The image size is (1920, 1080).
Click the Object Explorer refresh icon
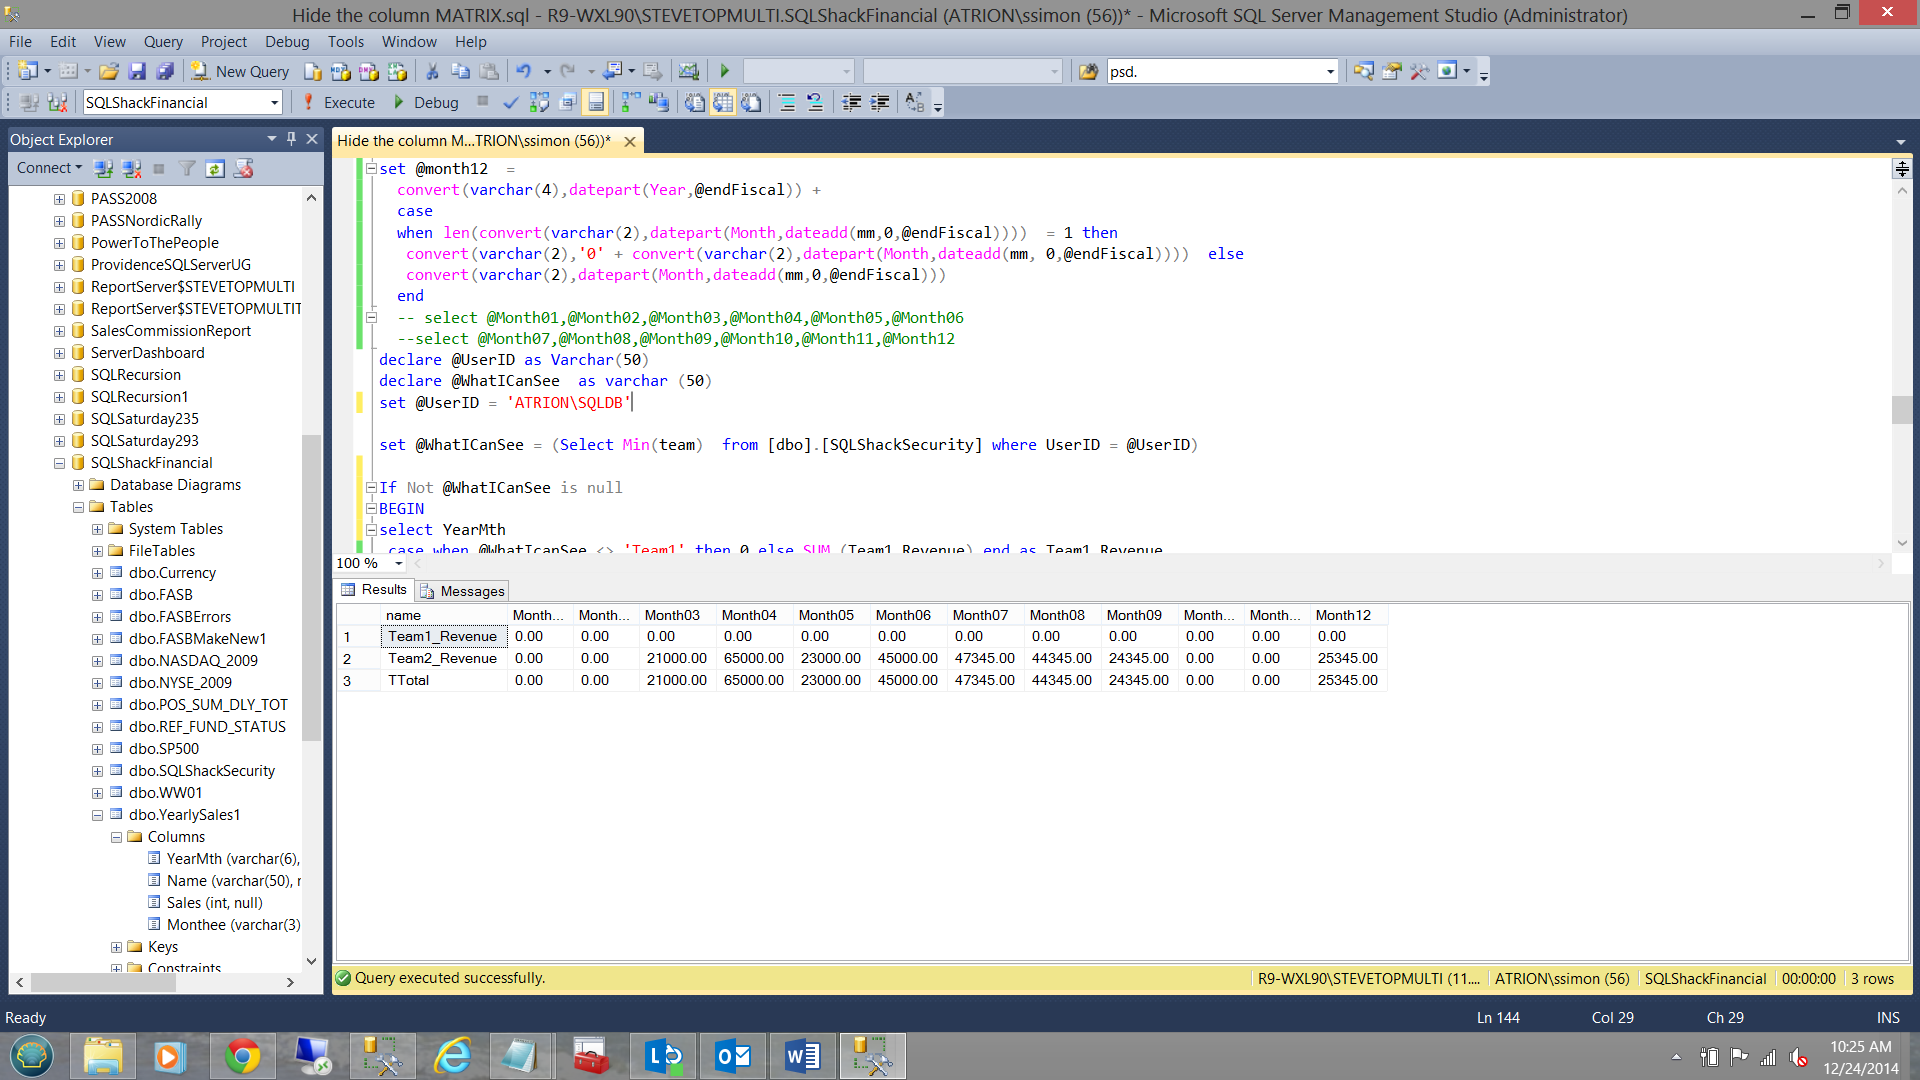(x=215, y=168)
